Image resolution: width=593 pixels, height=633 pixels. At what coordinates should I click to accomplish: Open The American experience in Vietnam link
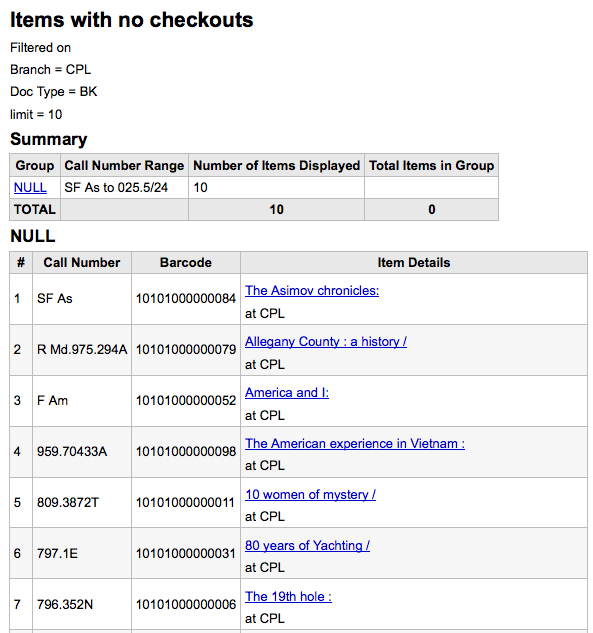click(x=355, y=443)
